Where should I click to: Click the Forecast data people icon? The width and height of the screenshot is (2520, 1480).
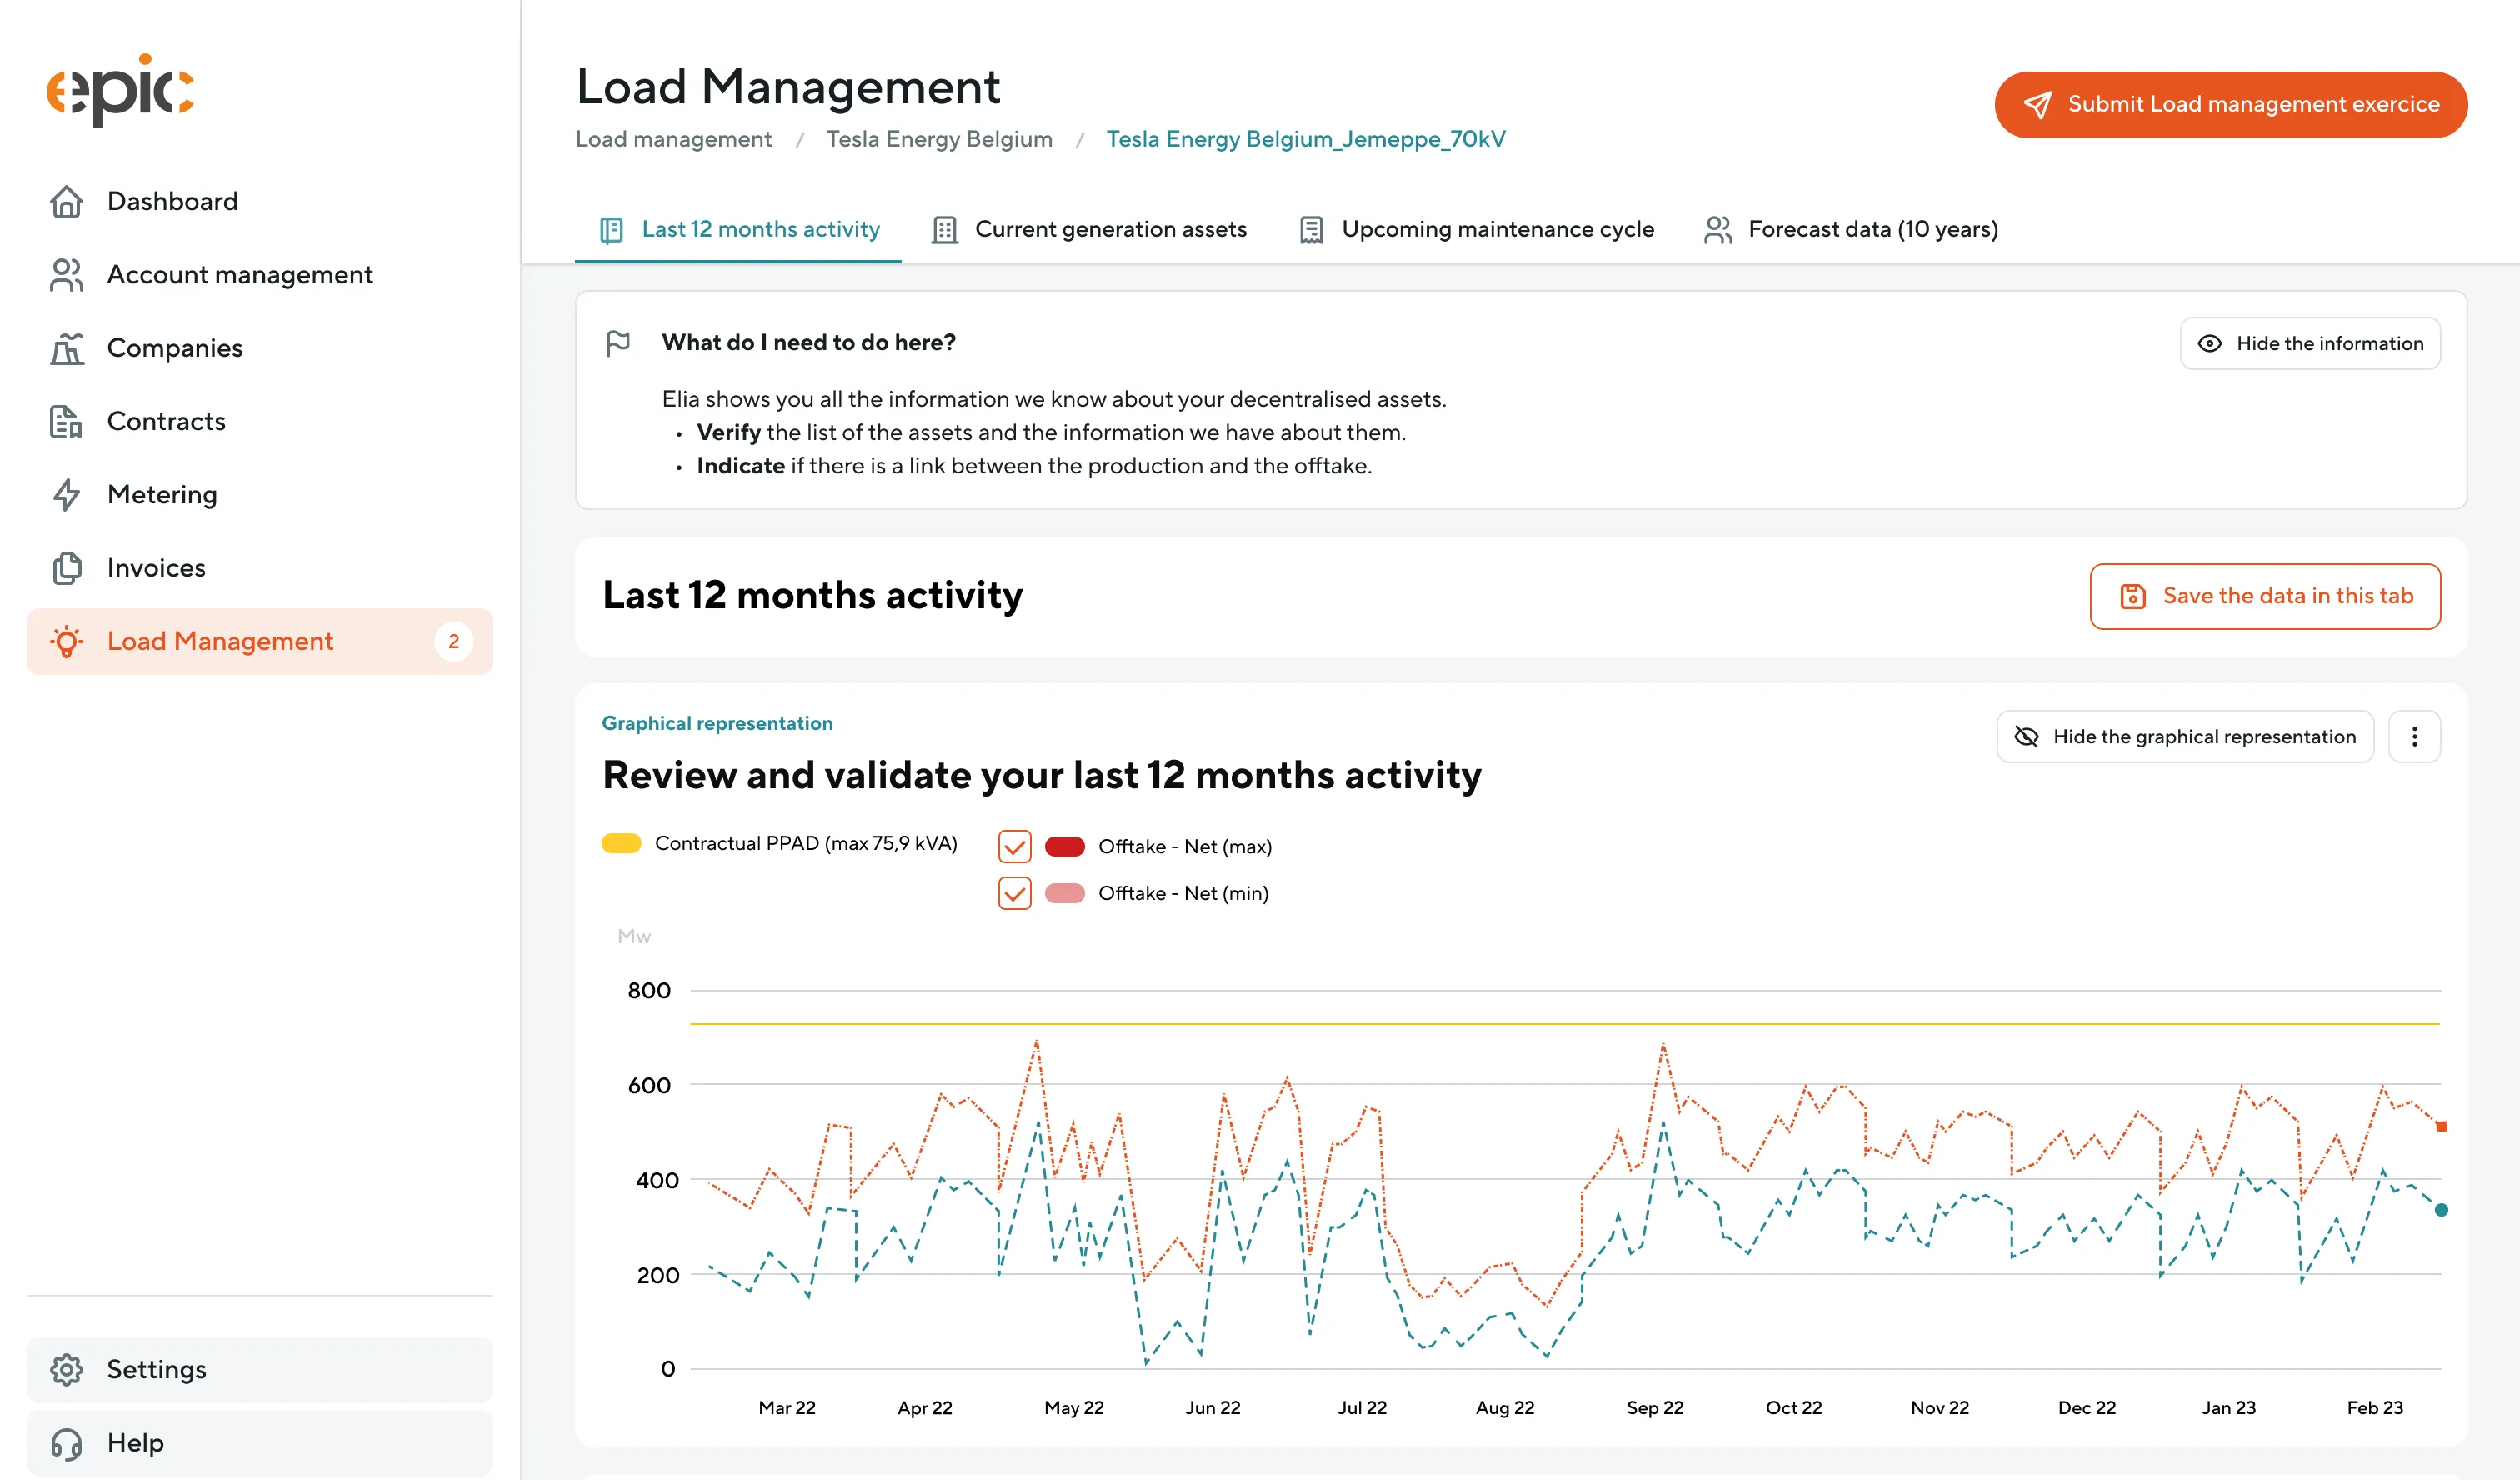[1718, 230]
